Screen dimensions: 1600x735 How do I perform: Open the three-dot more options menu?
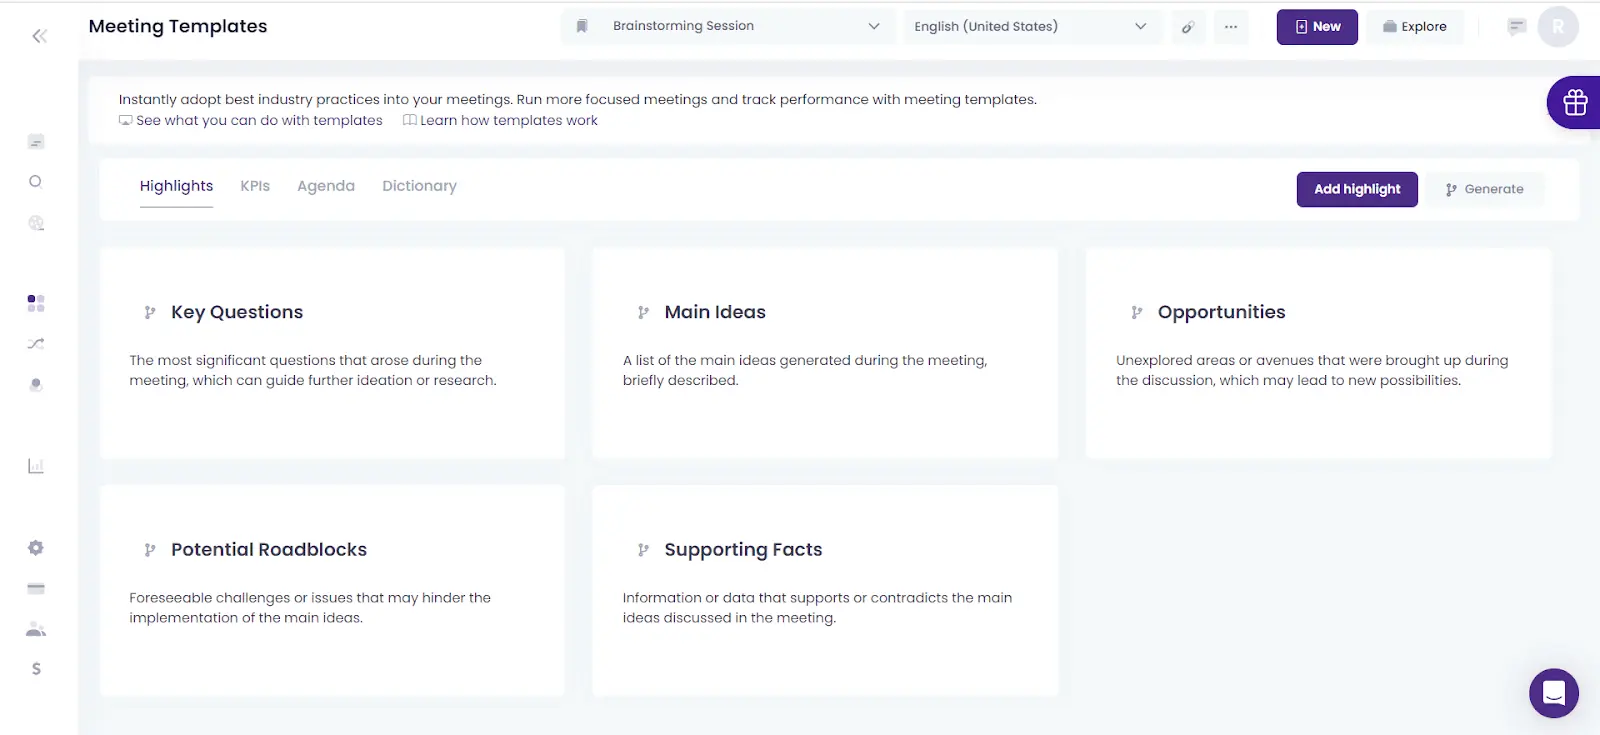pos(1231,27)
